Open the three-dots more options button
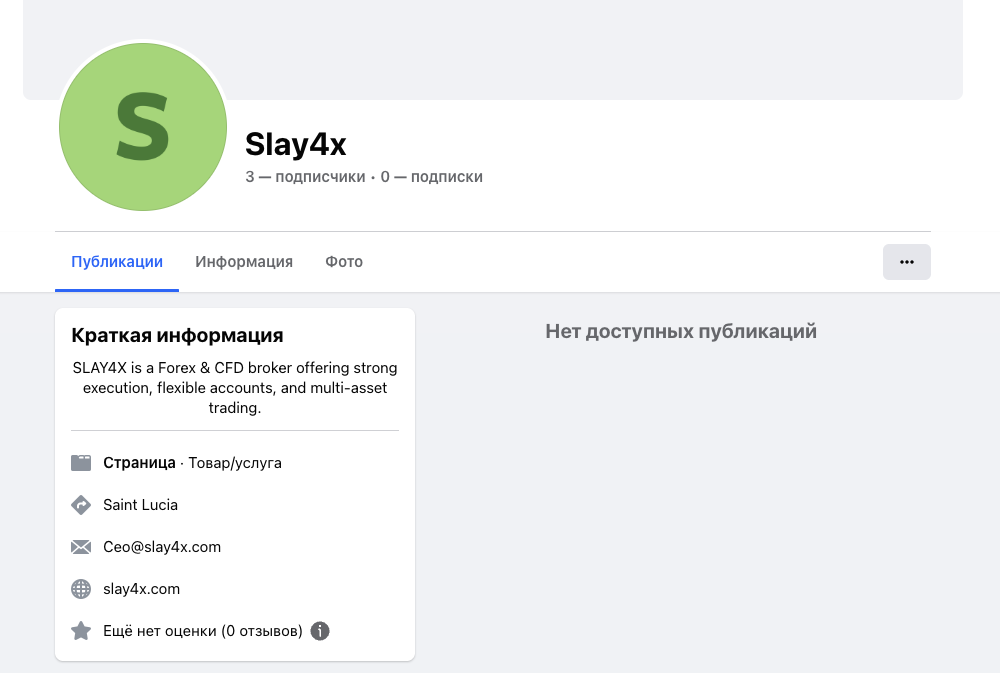 pyautogui.click(x=906, y=262)
